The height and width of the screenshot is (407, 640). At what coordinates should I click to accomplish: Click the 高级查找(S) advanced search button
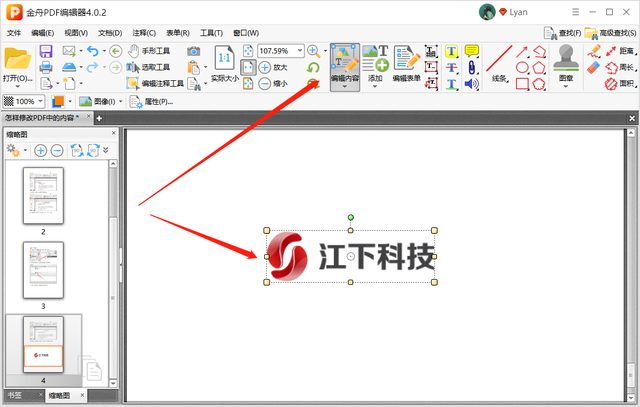click(611, 33)
